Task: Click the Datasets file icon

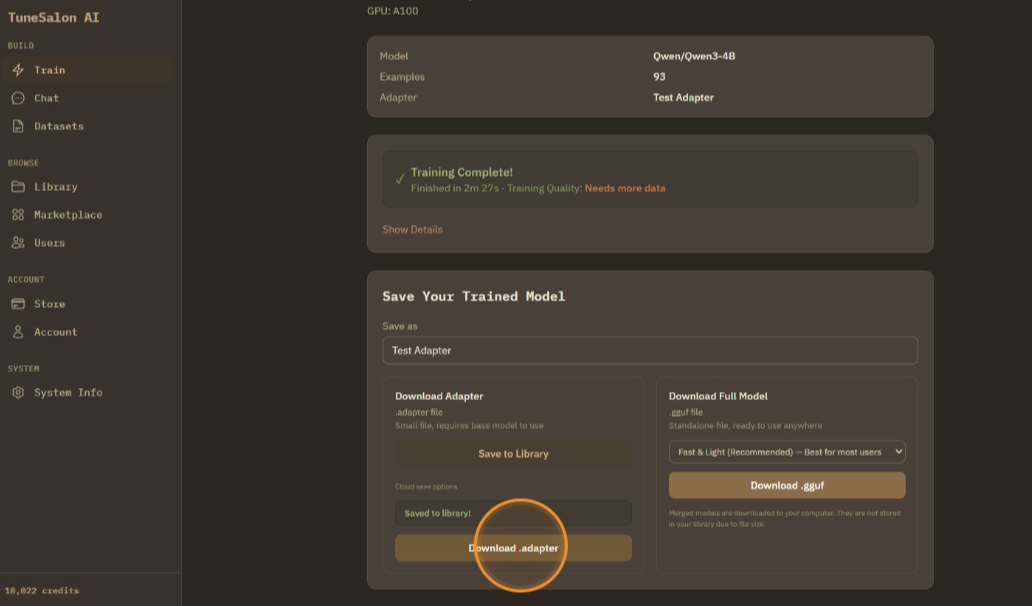Action: pyautogui.click(x=18, y=126)
